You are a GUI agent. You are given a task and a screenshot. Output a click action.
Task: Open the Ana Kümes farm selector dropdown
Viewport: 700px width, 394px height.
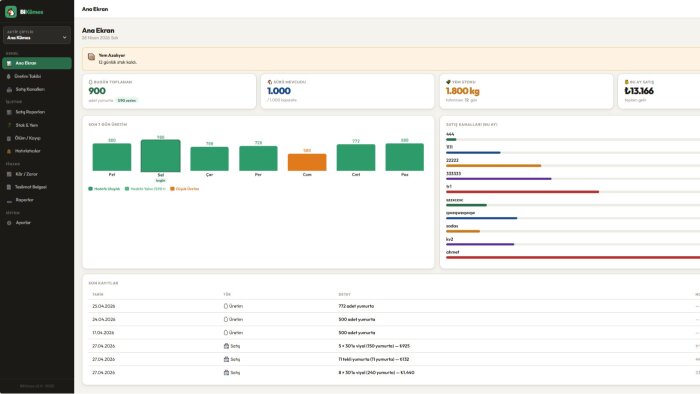[x=37, y=35]
